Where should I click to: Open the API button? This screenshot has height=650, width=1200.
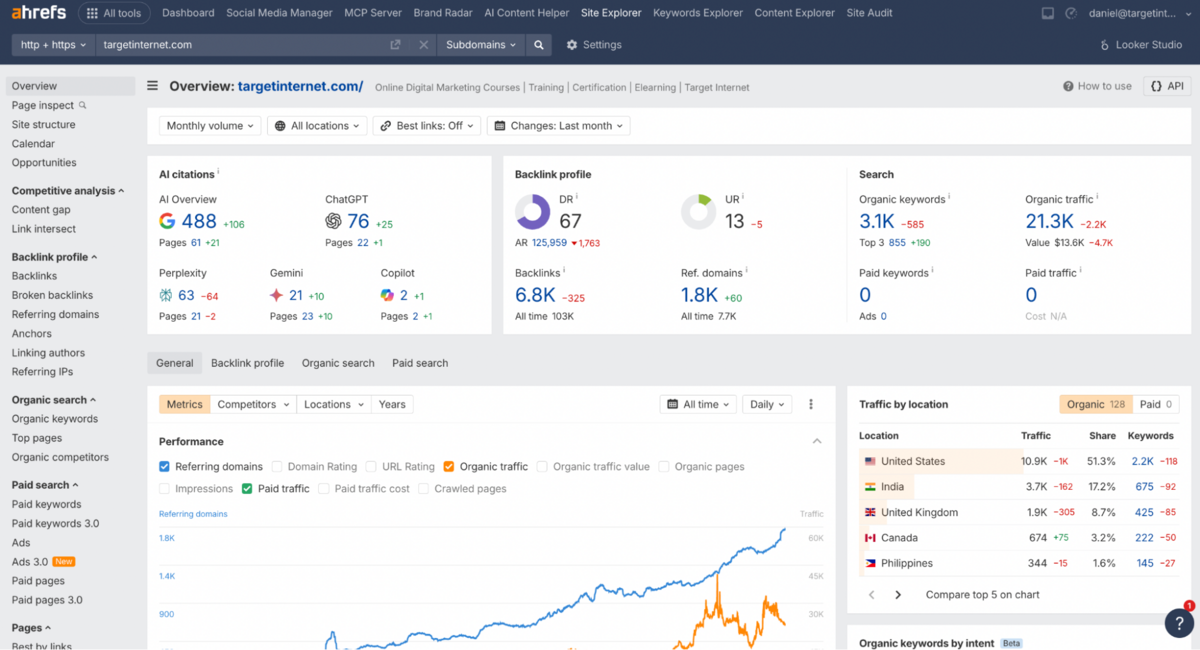coord(1167,86)
